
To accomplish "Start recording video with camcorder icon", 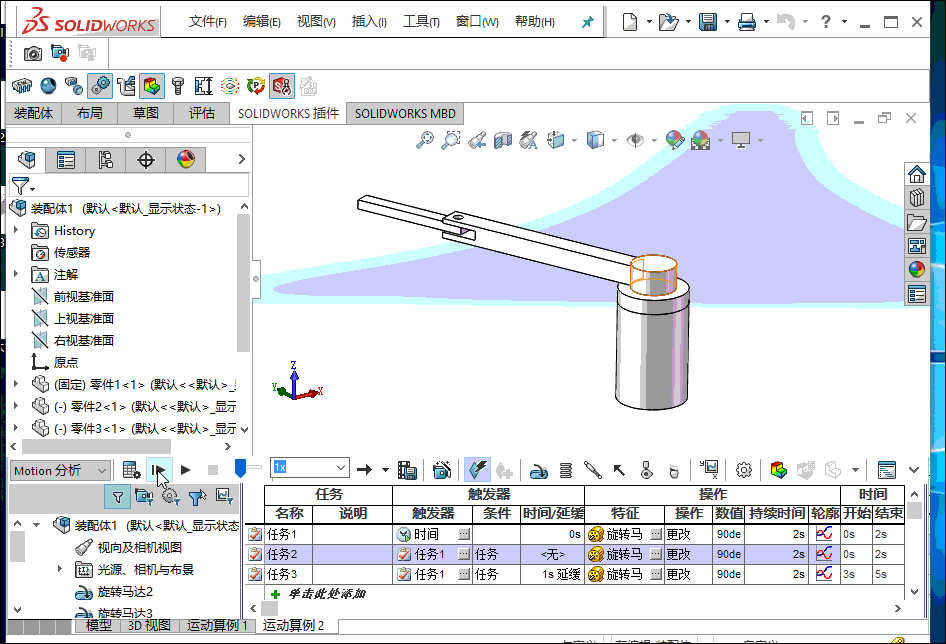I will [60, 54].
